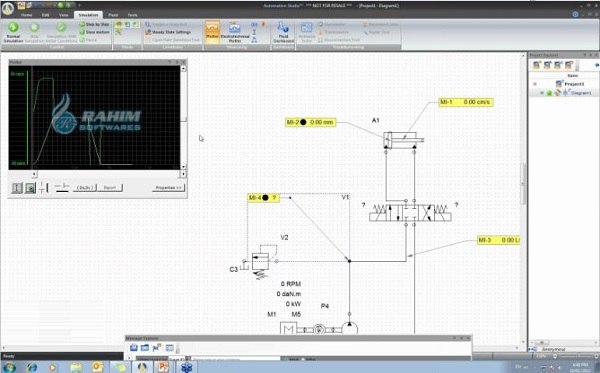The image size is (600, 373).
Task: Click the Plotter line style icon
Action: (x=62, y=187)
